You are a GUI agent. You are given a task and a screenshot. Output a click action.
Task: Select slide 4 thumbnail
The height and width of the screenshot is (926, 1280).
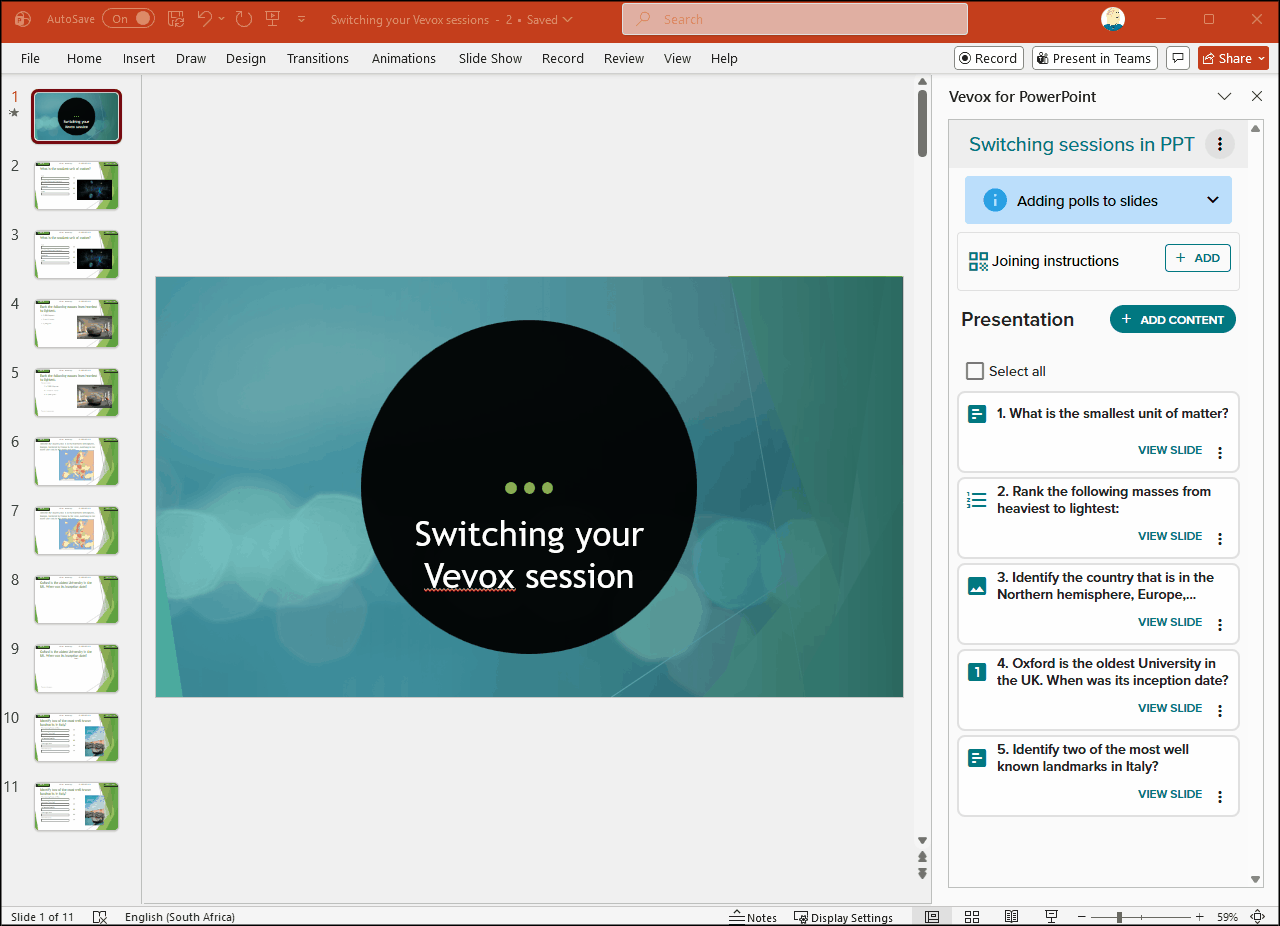click(x=76, y=323)
